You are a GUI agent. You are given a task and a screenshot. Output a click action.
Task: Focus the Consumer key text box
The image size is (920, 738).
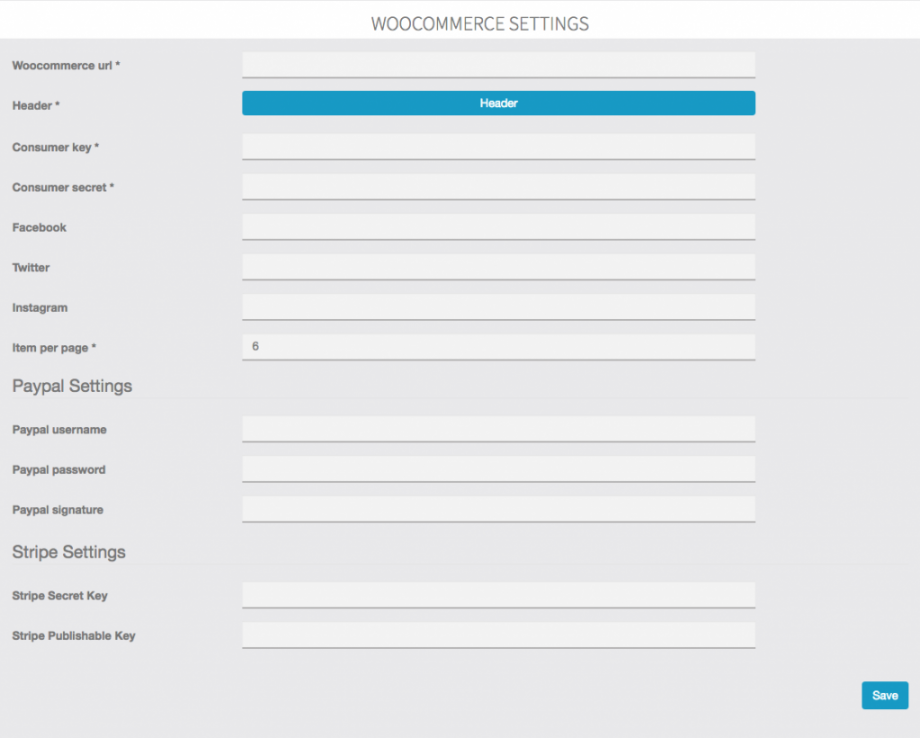(x=498, y=147)
